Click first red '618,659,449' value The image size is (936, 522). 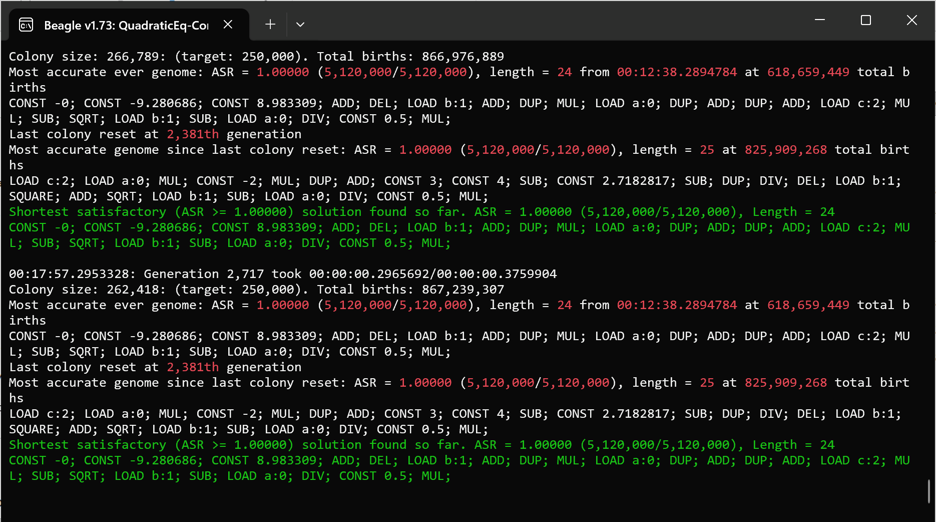[x=808, y=72]
